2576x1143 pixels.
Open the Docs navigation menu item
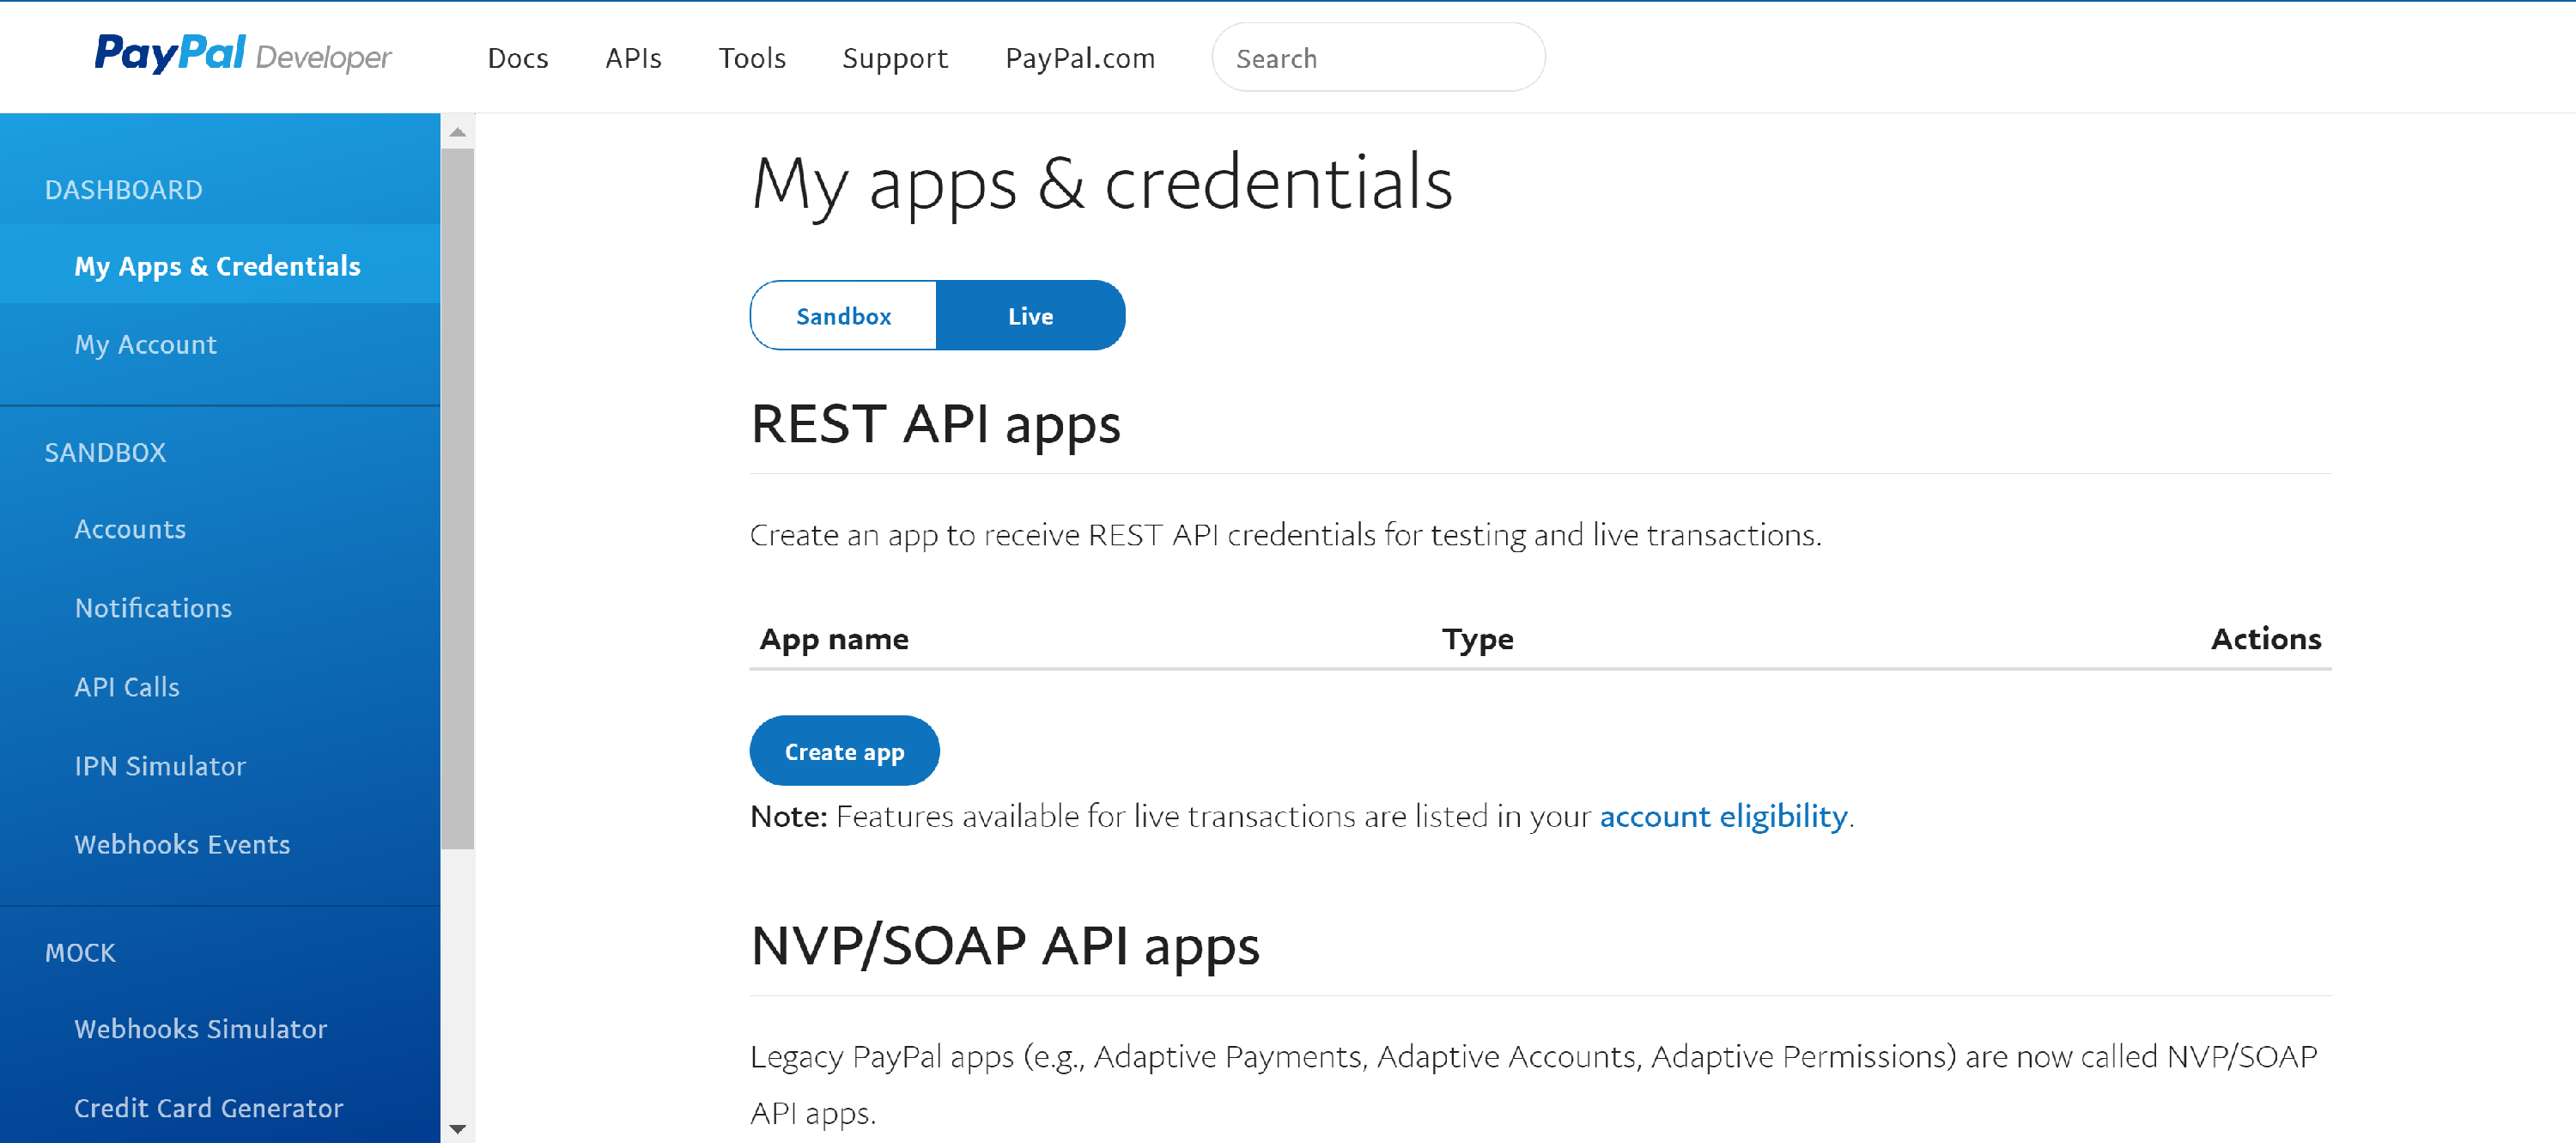[519, 58]
